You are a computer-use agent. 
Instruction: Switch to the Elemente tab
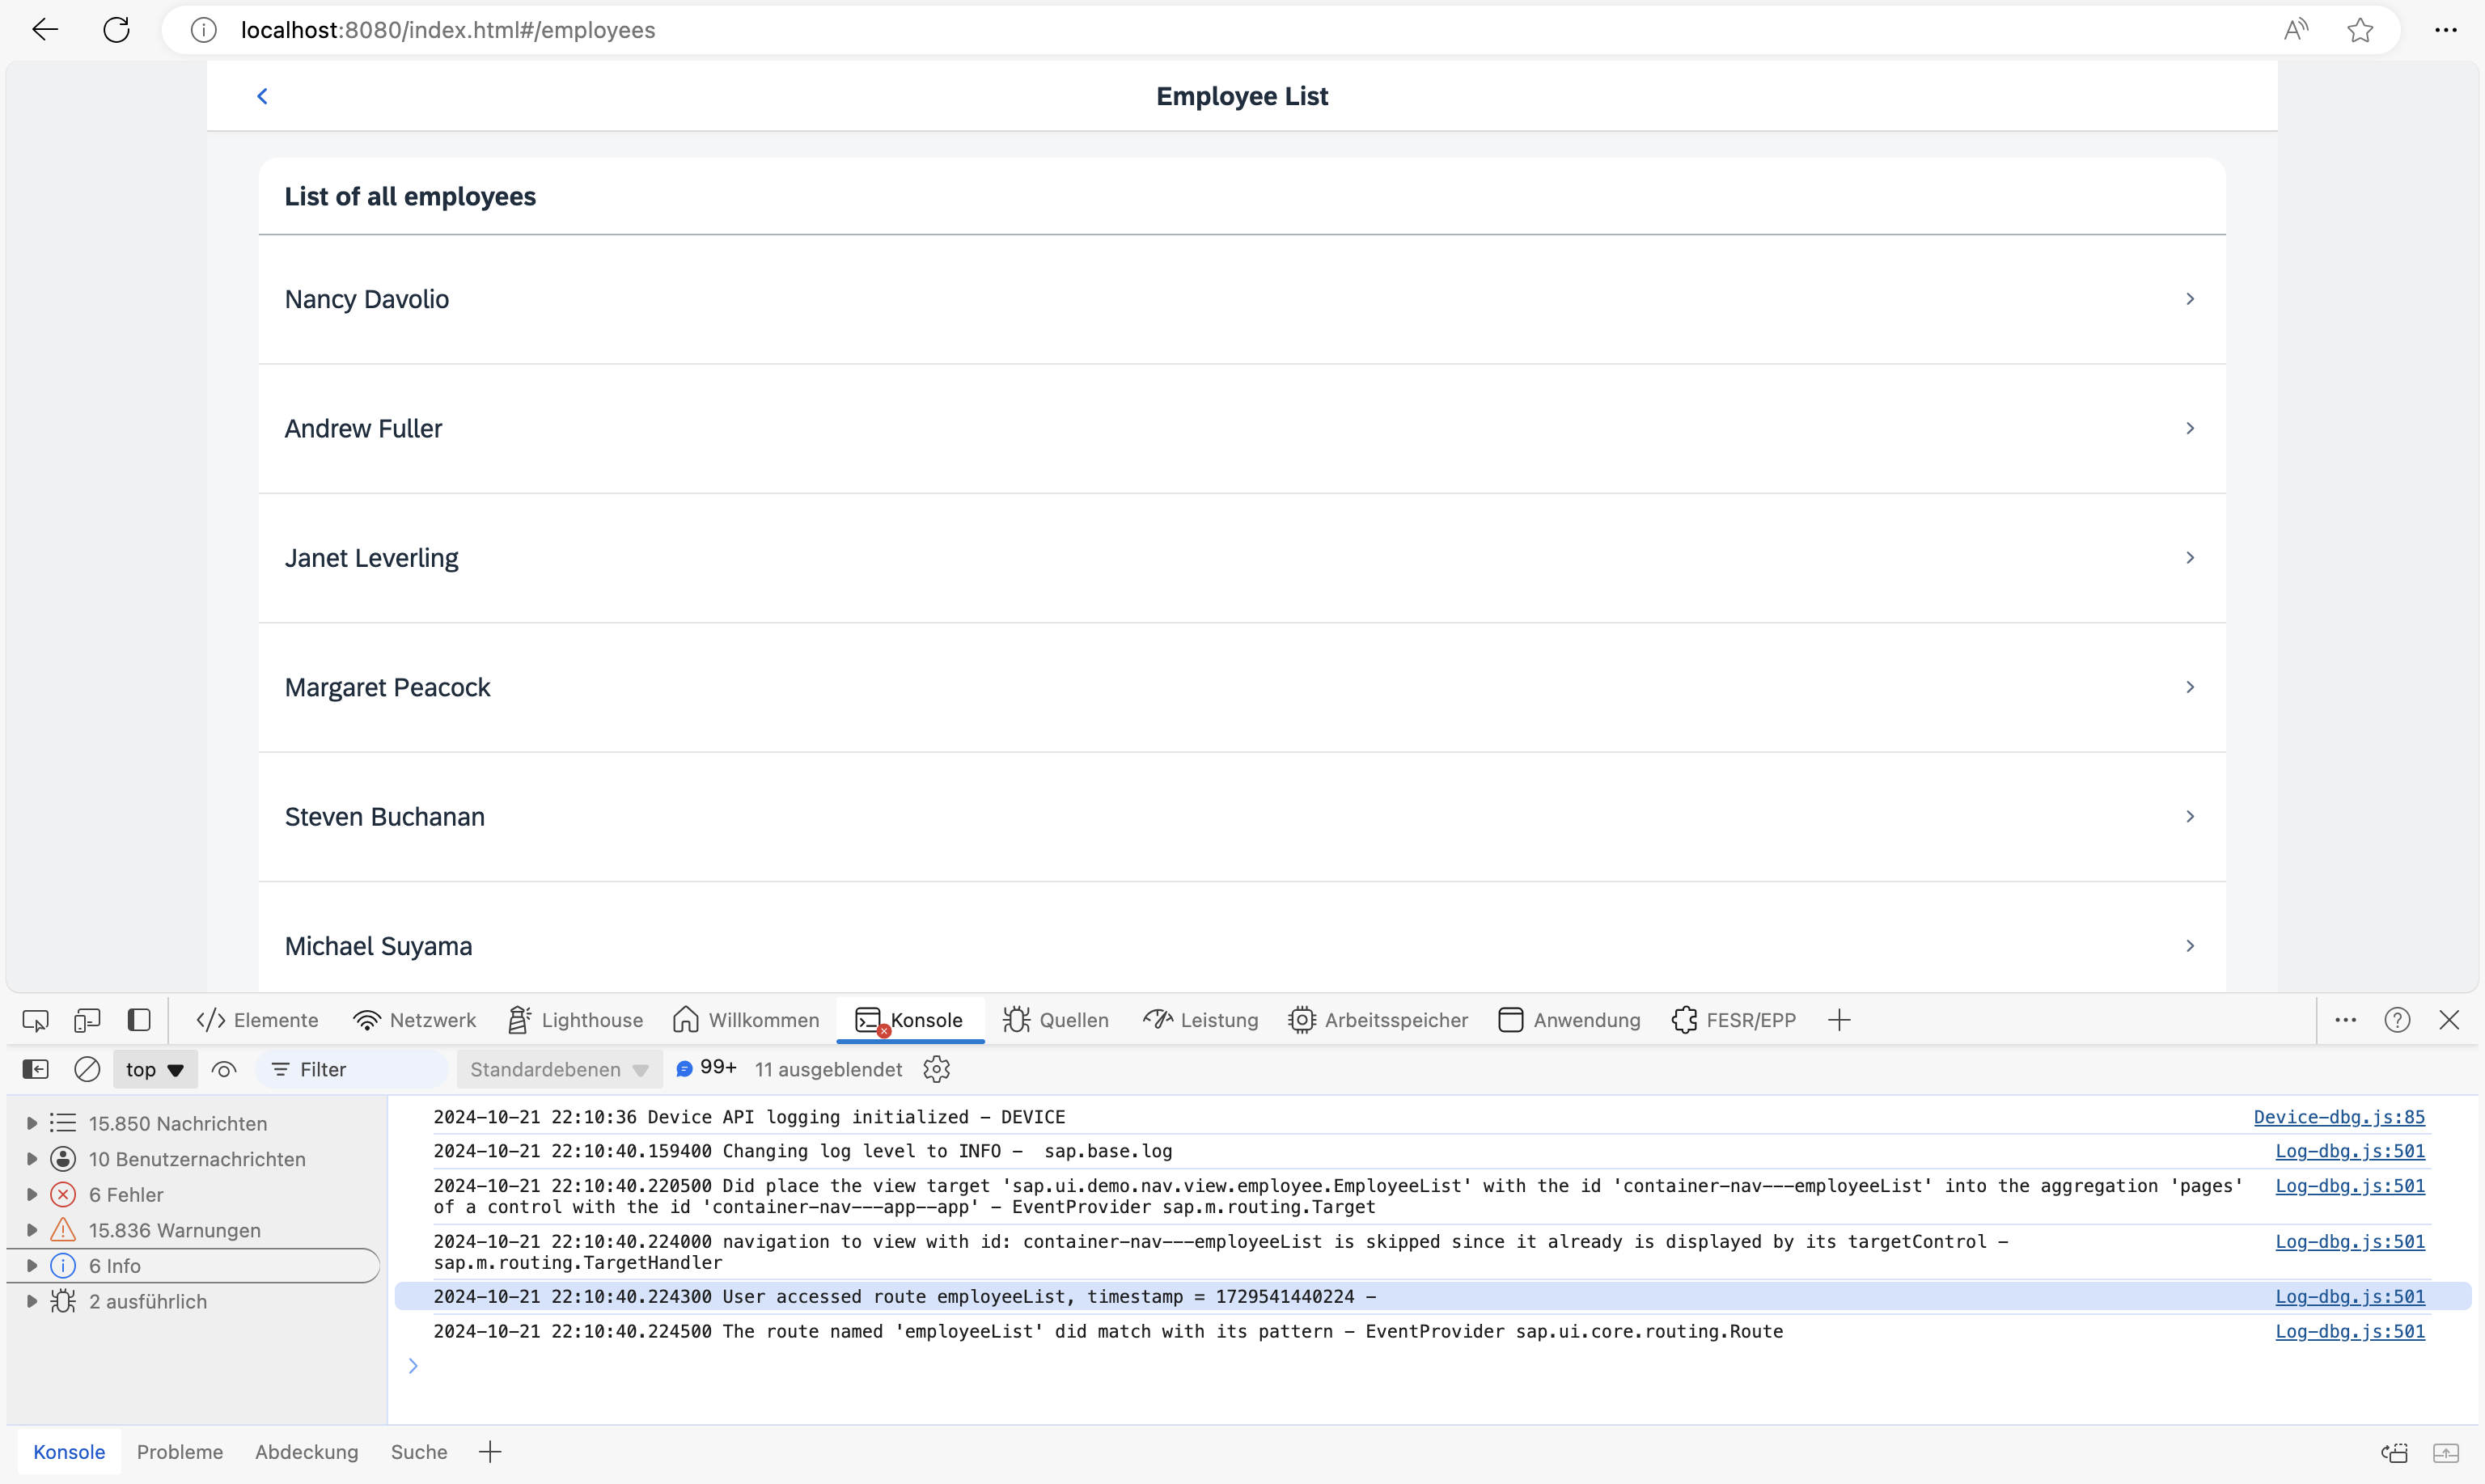tap(257, 1020)
